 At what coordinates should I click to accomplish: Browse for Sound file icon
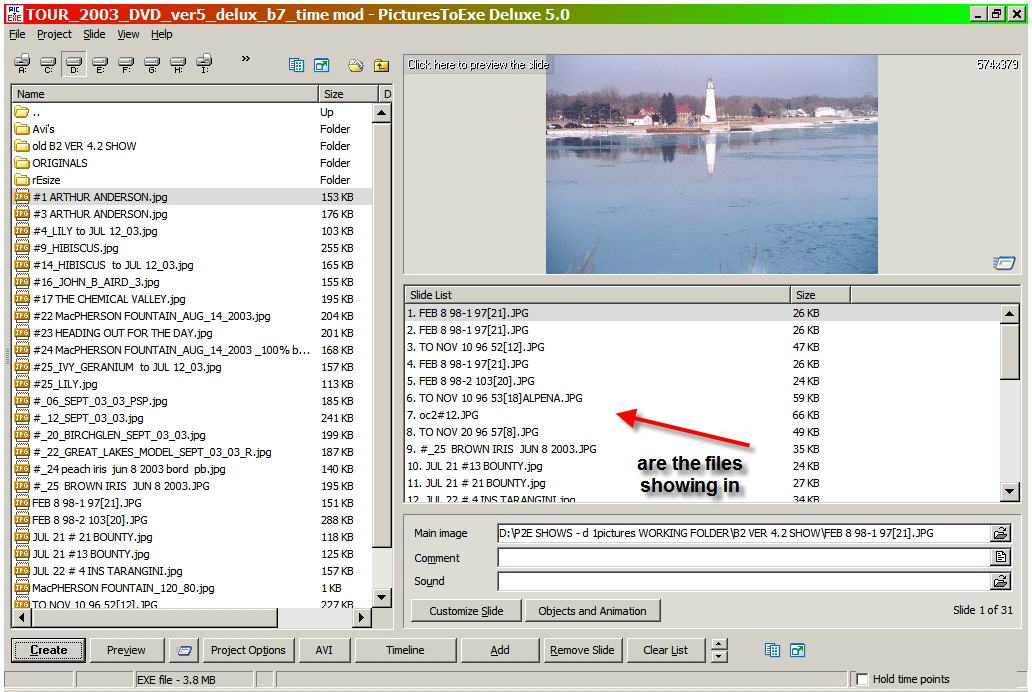1000,581
